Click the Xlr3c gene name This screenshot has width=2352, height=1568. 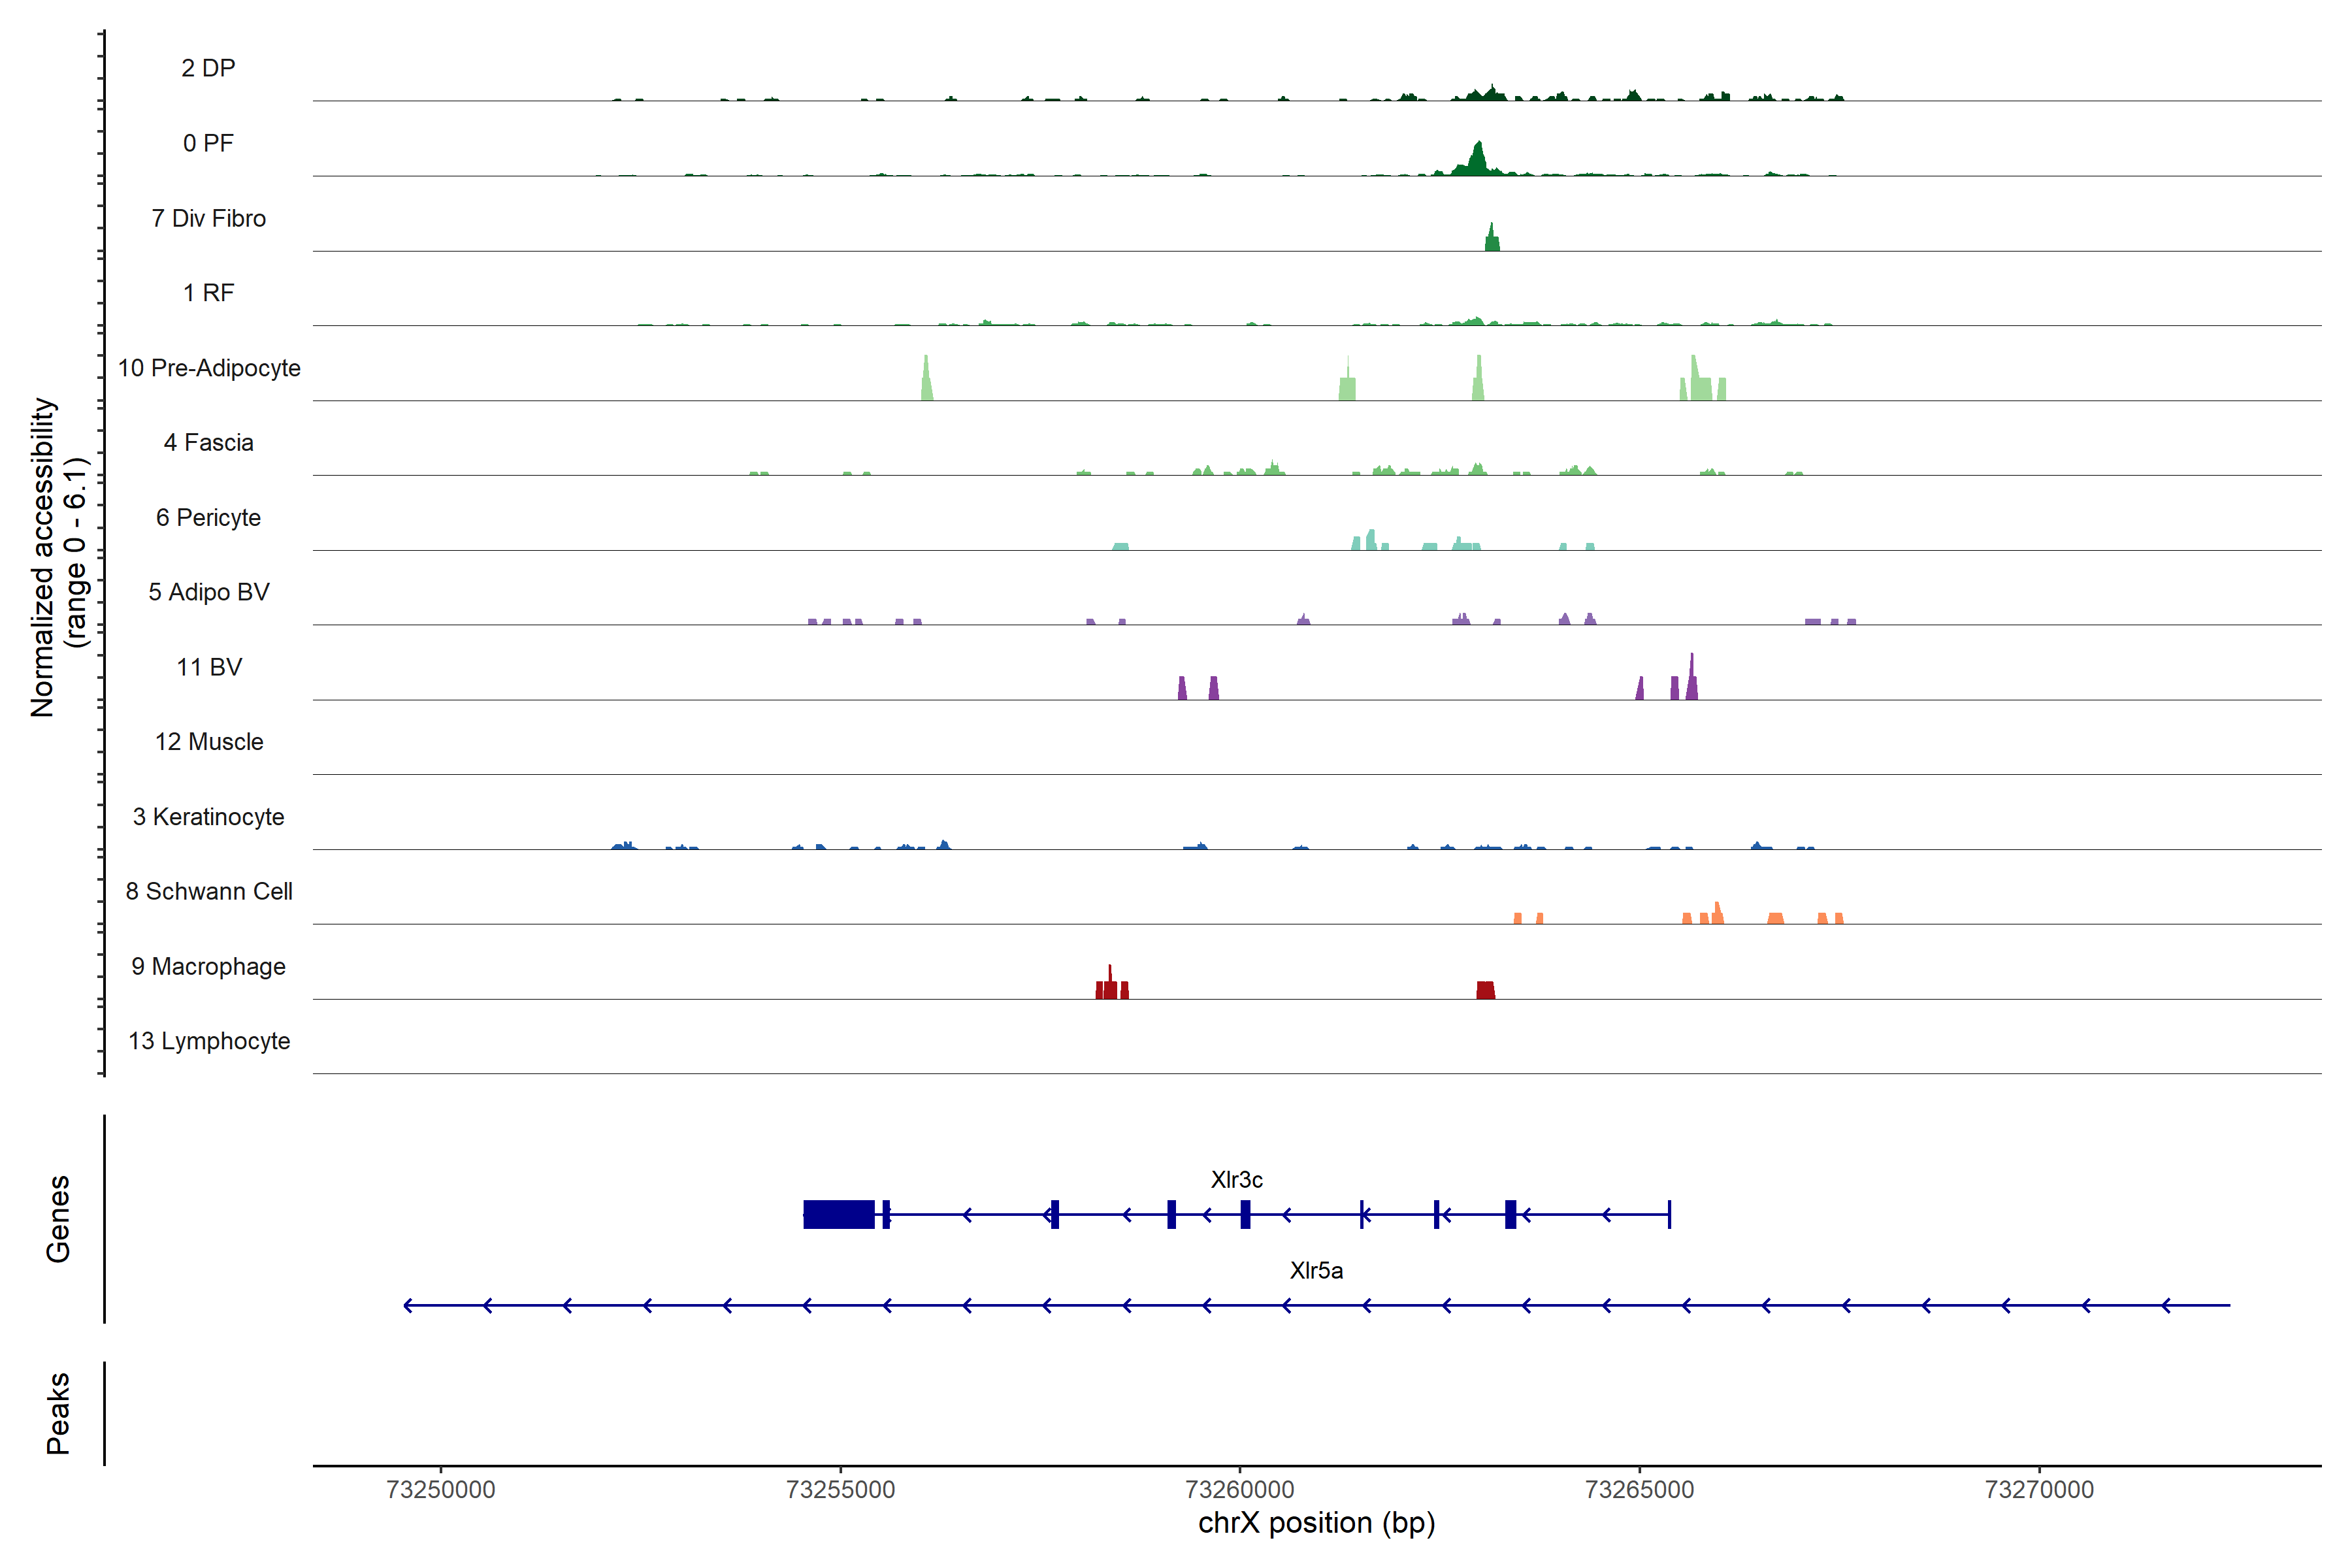click(x=1236, y=1180)
